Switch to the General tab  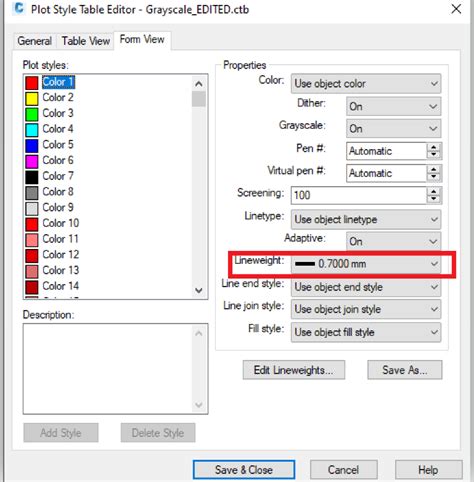(35, 41)
